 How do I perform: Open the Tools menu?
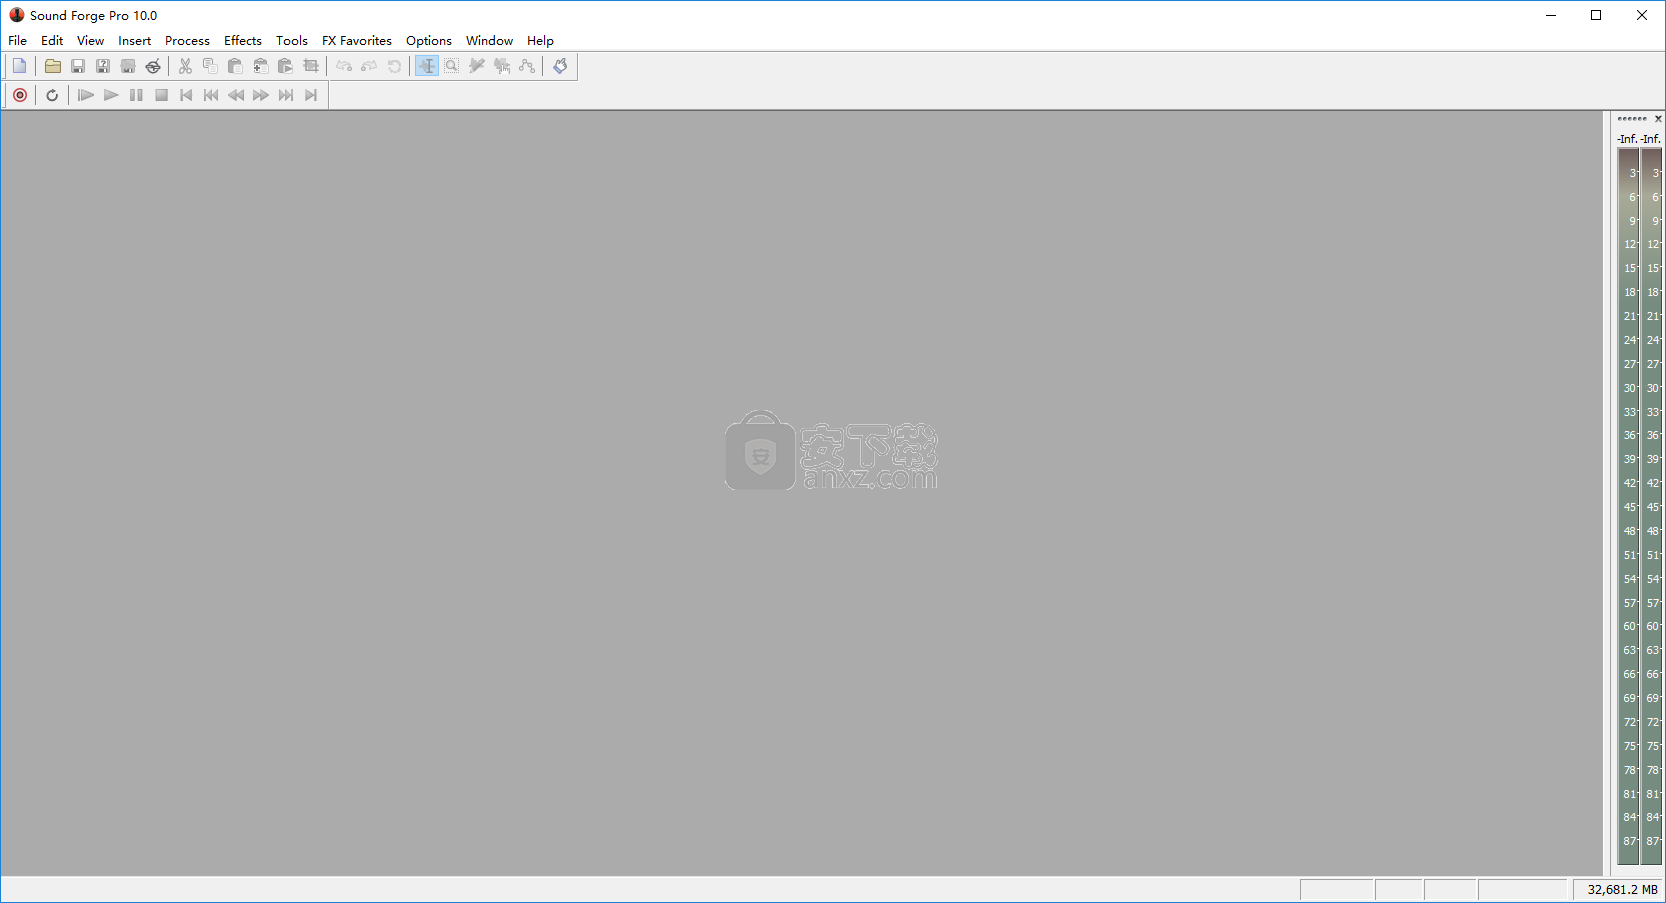tap(292, 41)
